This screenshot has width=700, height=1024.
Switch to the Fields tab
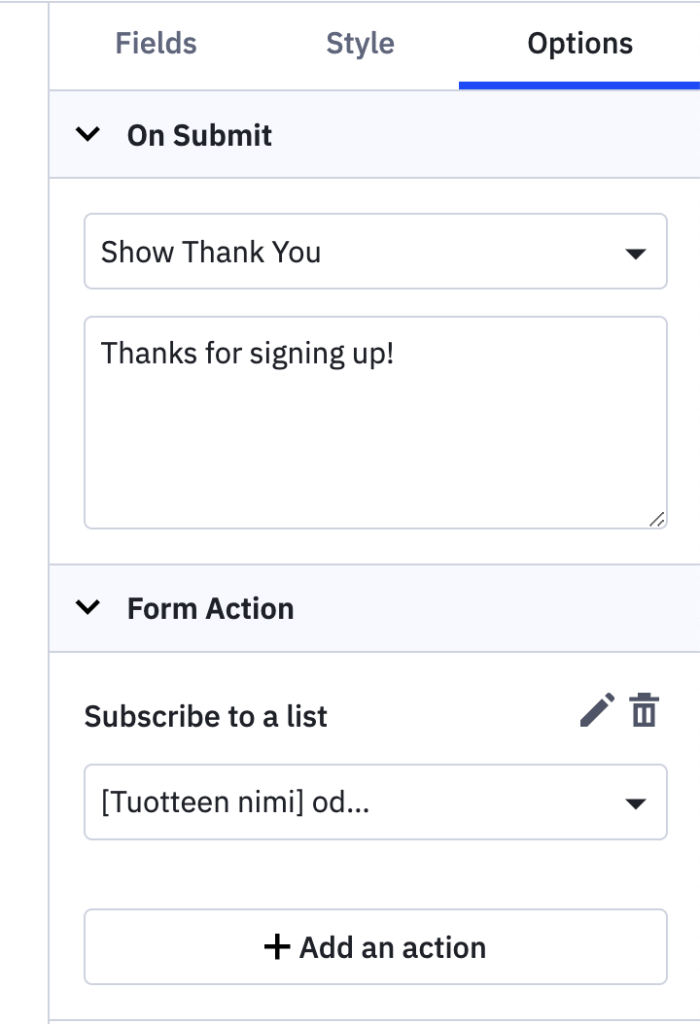(156, 44)
